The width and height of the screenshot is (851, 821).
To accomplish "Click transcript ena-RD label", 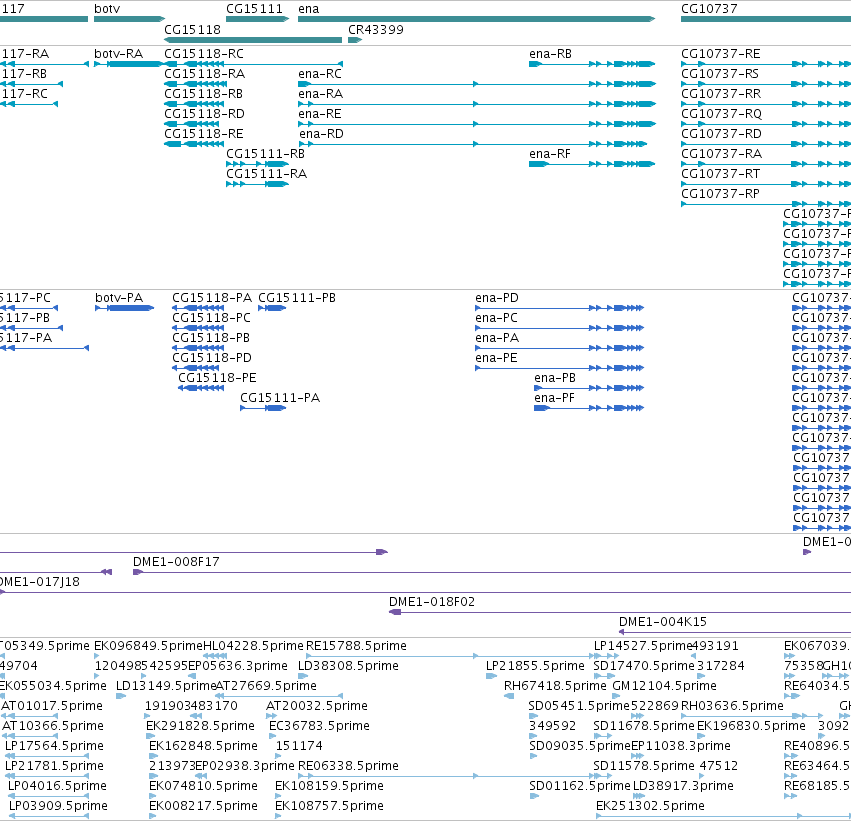I will click(321, 134).
